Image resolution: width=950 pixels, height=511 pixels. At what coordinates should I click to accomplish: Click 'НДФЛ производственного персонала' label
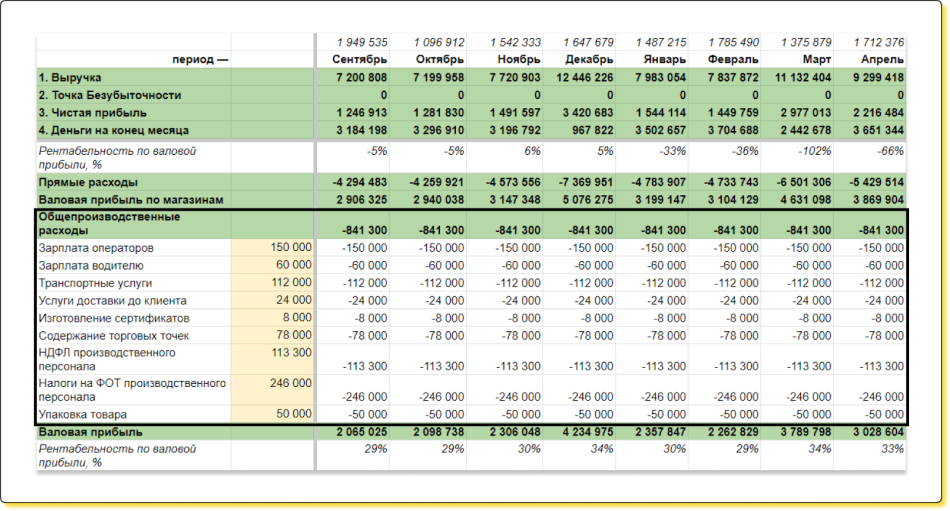pyautogui.click(x=107, y=359)
